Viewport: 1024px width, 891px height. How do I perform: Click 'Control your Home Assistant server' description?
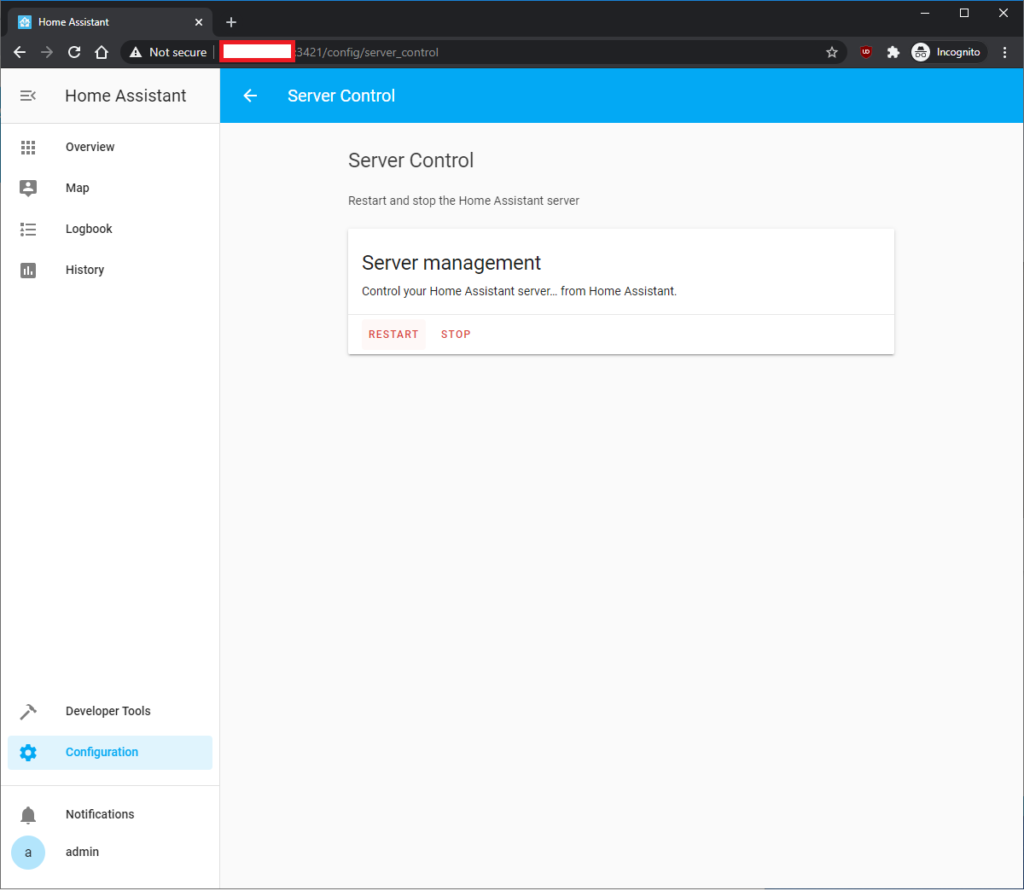point(519,291)
